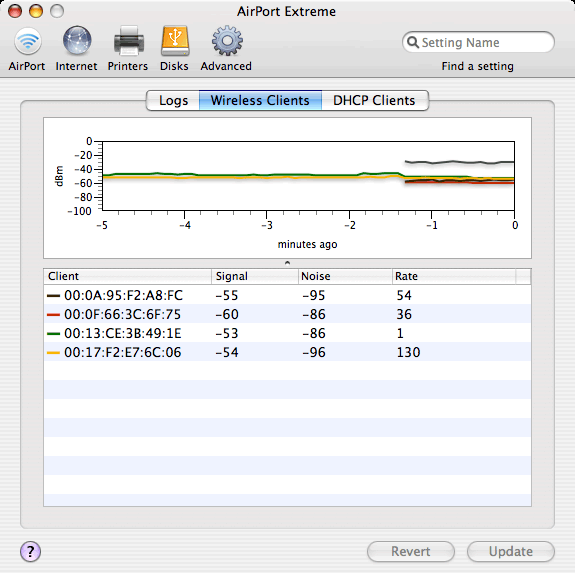575x573 pixels.
Task: Open the Internet globe settings
Action: tap(76, 48)
